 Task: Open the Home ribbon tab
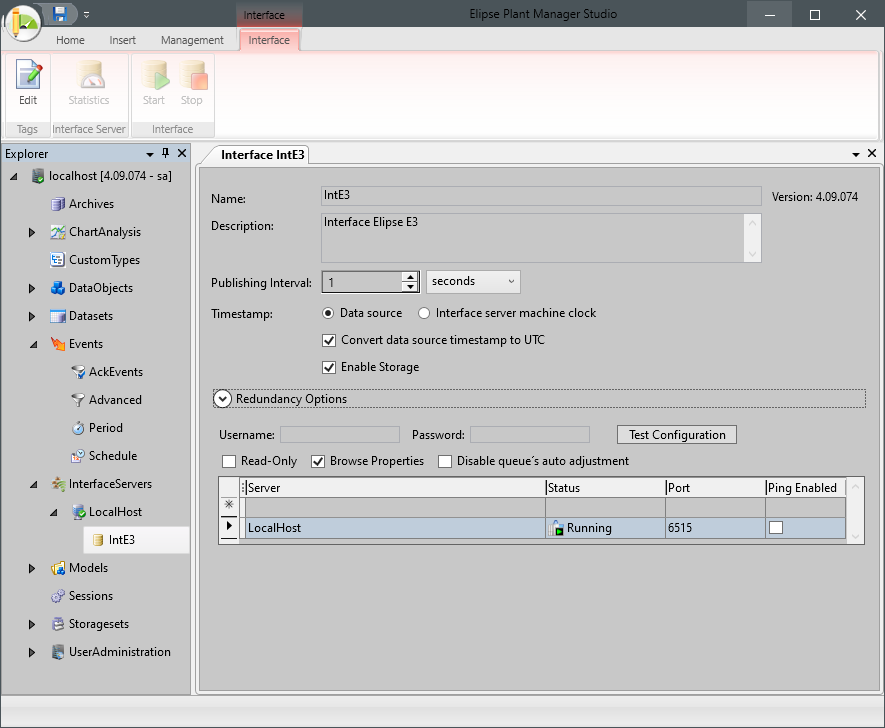(x=70, y=40)
